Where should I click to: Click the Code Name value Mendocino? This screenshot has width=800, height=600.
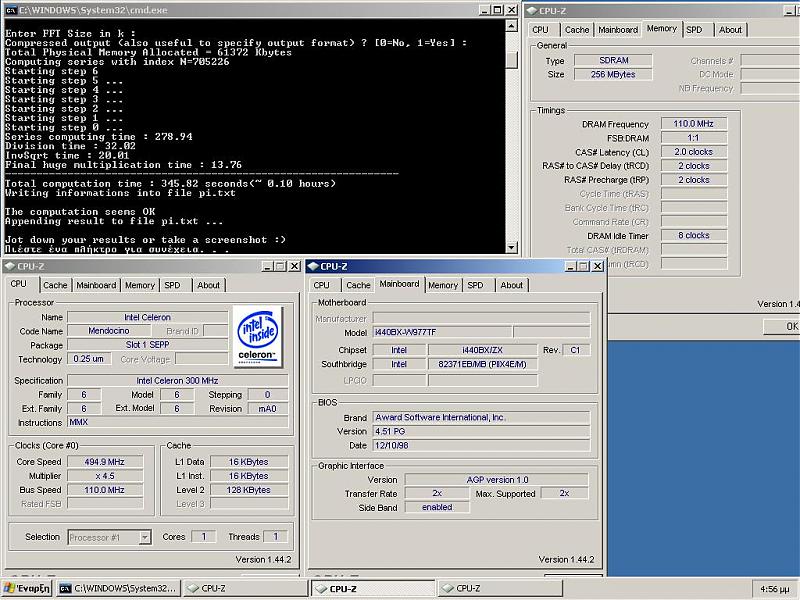[x=109, y=331]
